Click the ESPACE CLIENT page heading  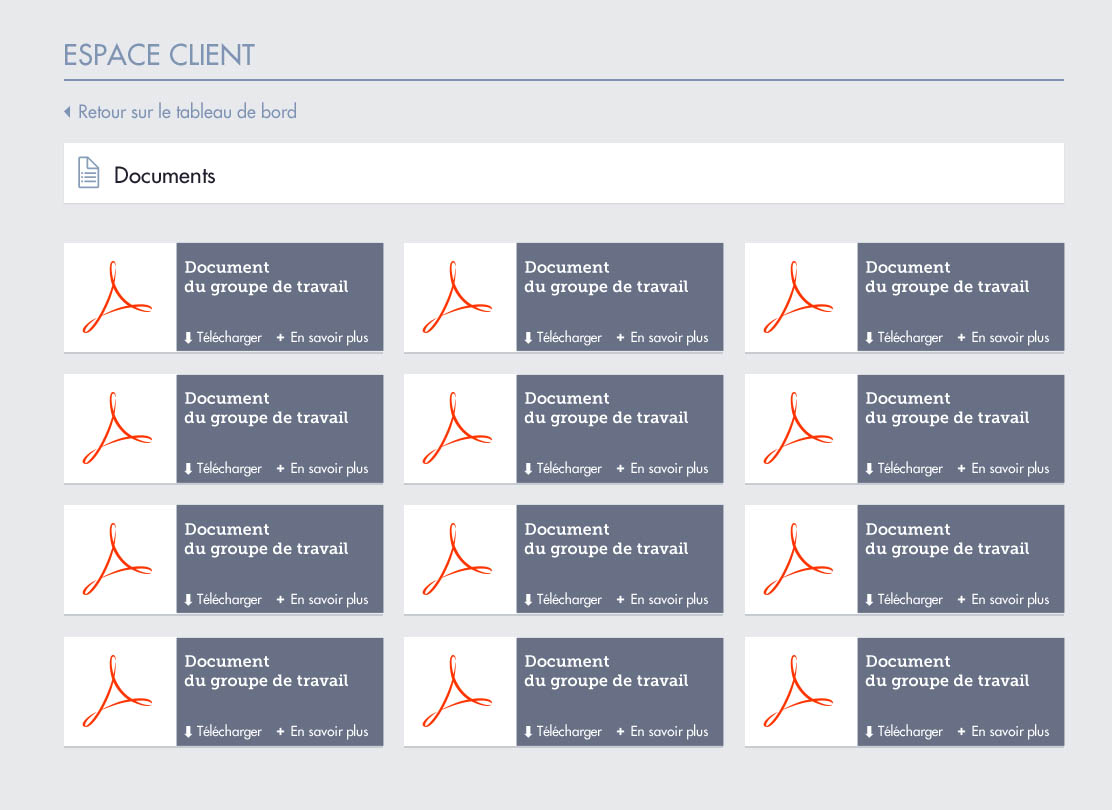coord(159,55)
